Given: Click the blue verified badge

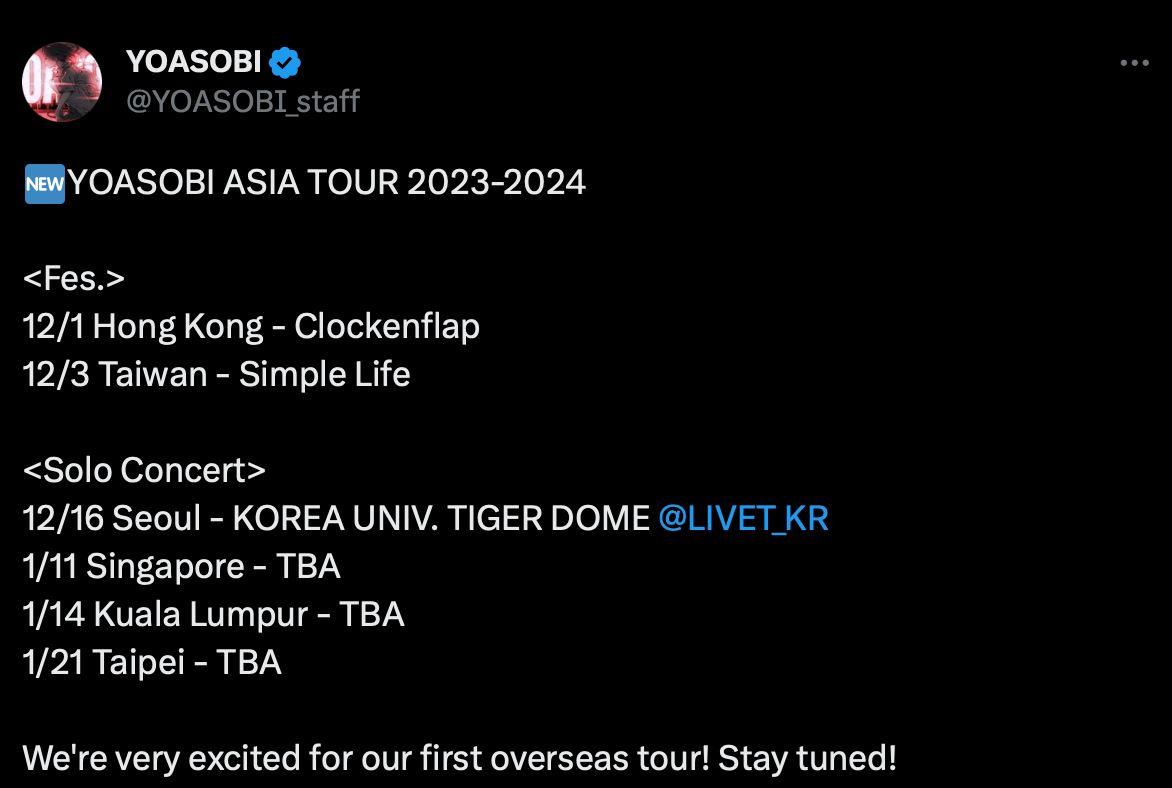Looking at the screenshot, I should click(x=286, y=63).
